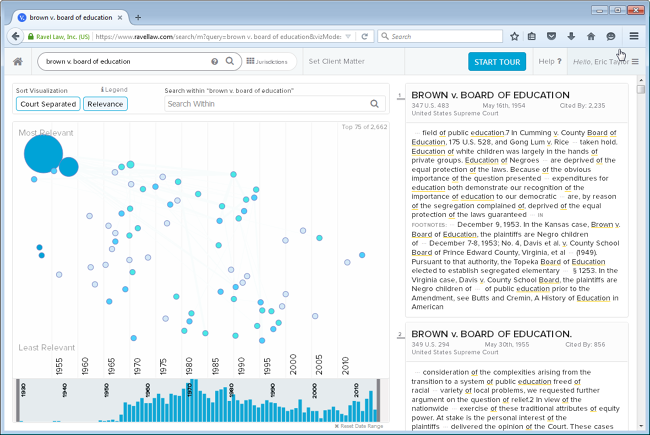This screenshot has width=650, height=435.
Task: Open the second result dated May 30th, 1955
Action: coord(492,334)
